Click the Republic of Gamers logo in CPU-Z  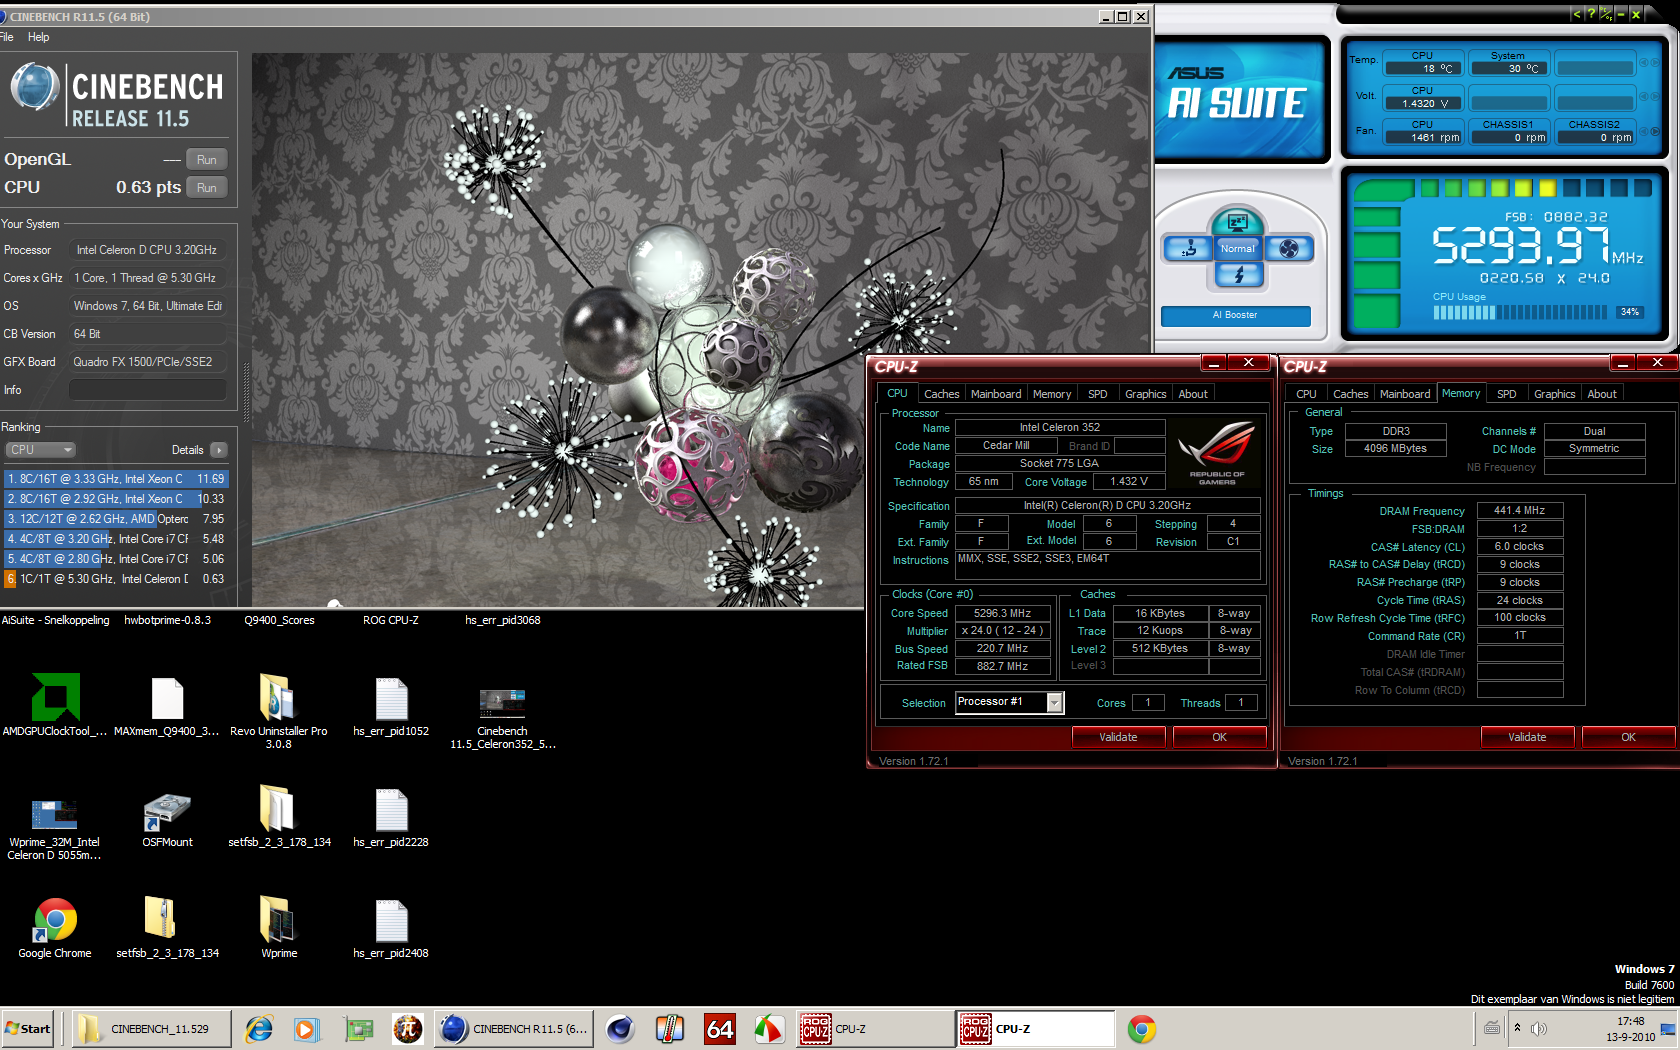pos(1217,453)
